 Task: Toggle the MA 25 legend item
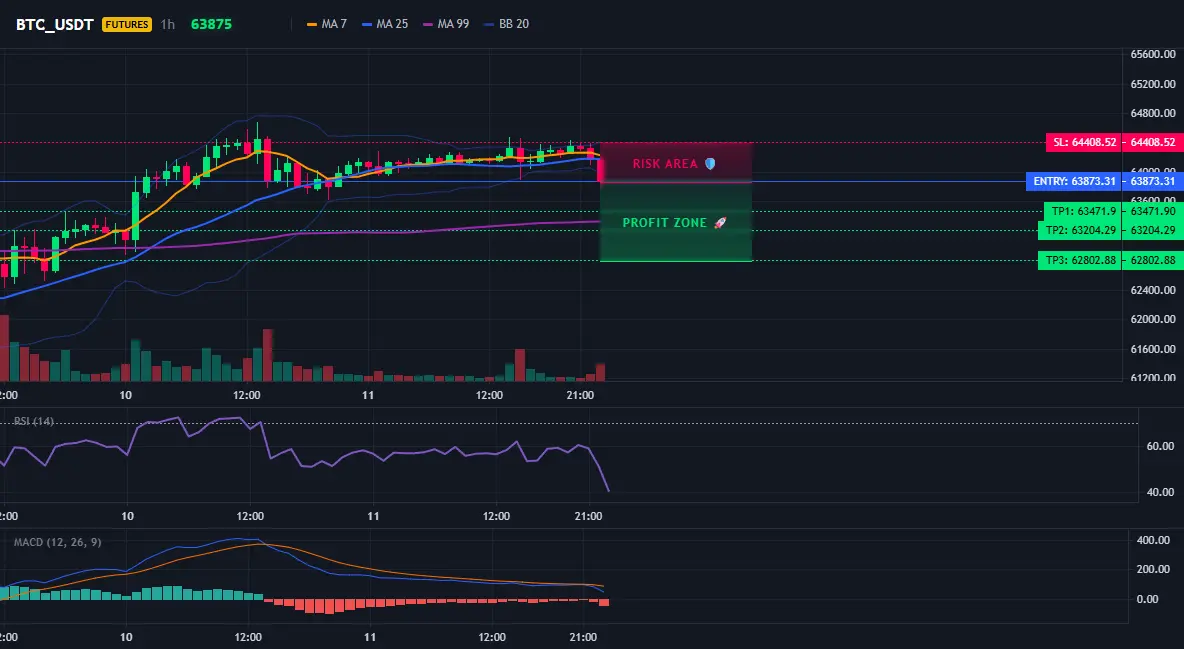385,24
